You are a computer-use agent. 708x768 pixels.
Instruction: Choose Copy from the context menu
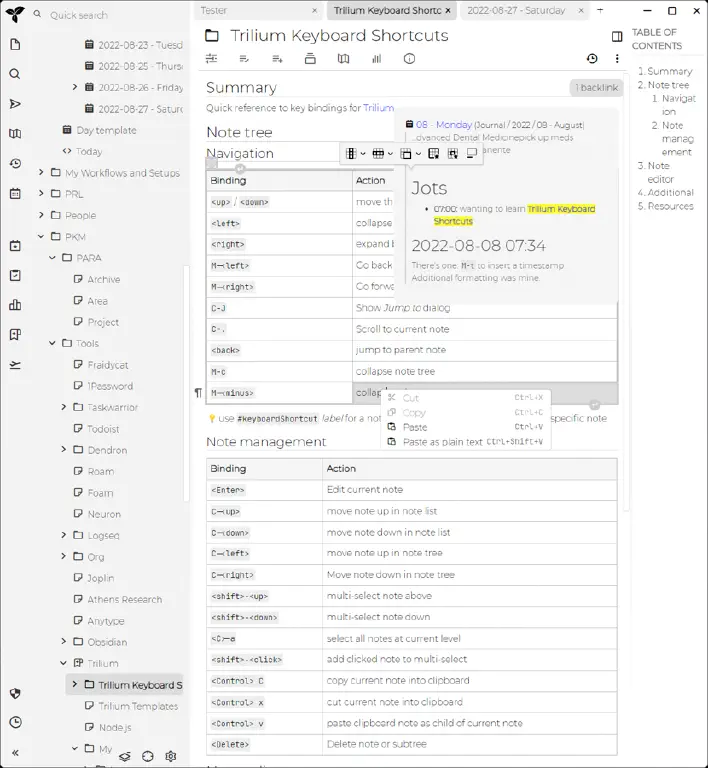point(465,412)
